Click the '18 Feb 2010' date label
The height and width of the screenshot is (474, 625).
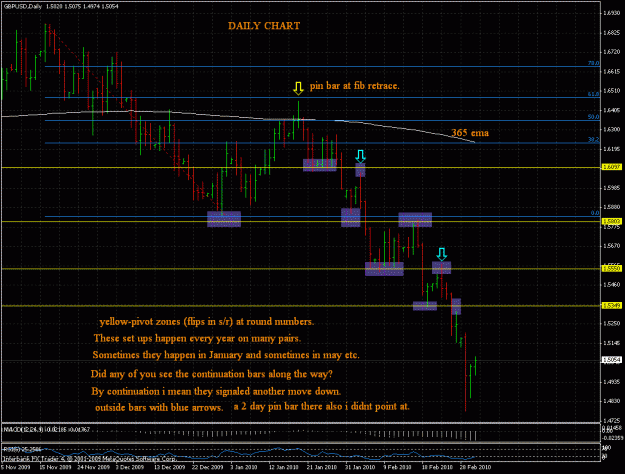(x=437, y=467)
